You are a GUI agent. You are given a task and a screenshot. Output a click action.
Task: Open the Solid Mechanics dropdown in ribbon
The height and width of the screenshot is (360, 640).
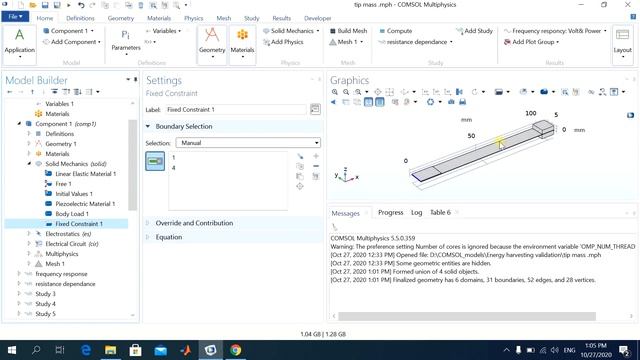tap(291, 31)
